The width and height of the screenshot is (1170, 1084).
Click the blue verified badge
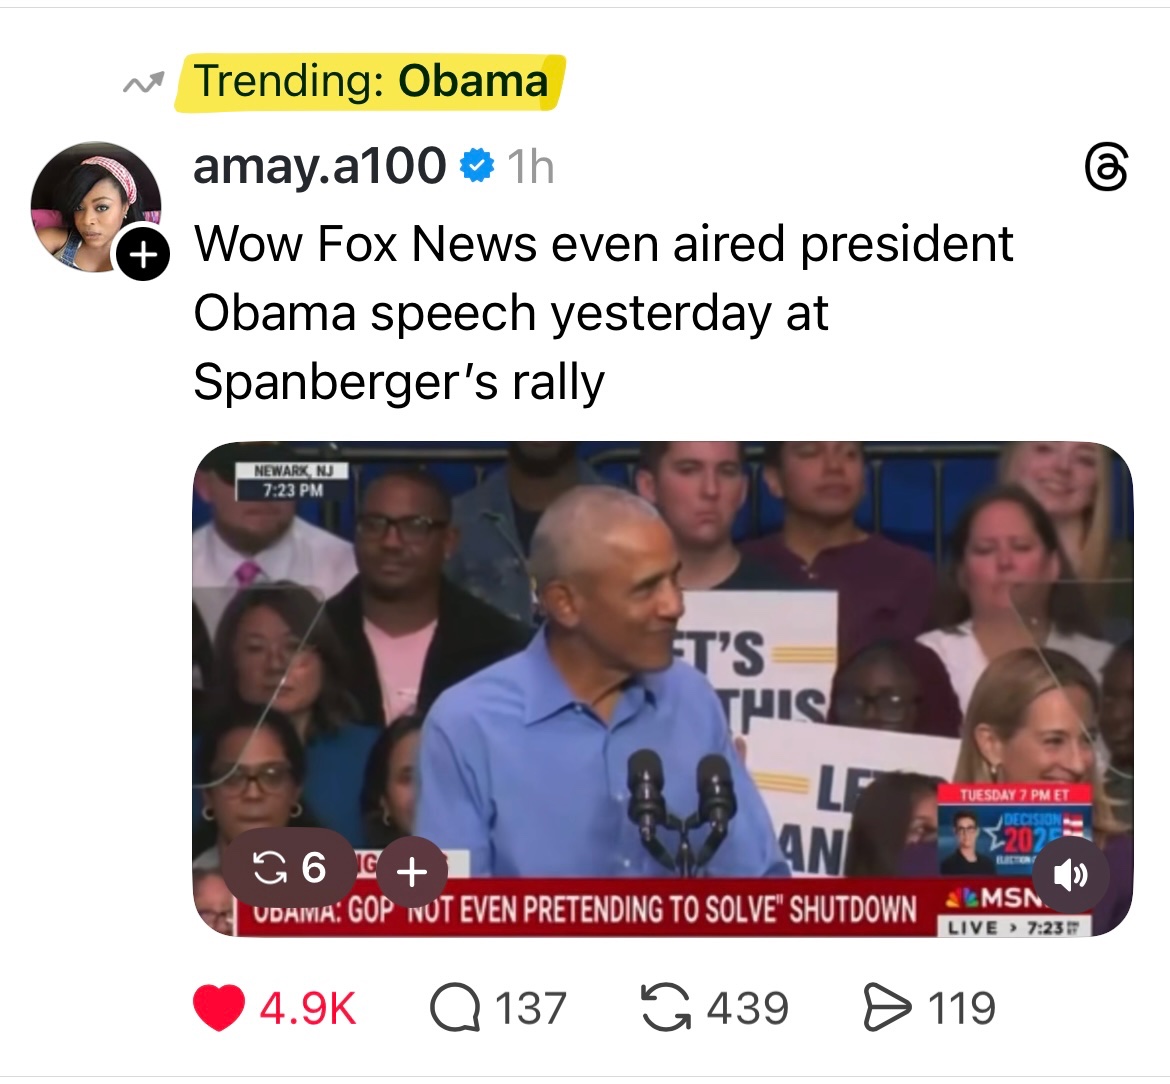(x=478, y=165)
